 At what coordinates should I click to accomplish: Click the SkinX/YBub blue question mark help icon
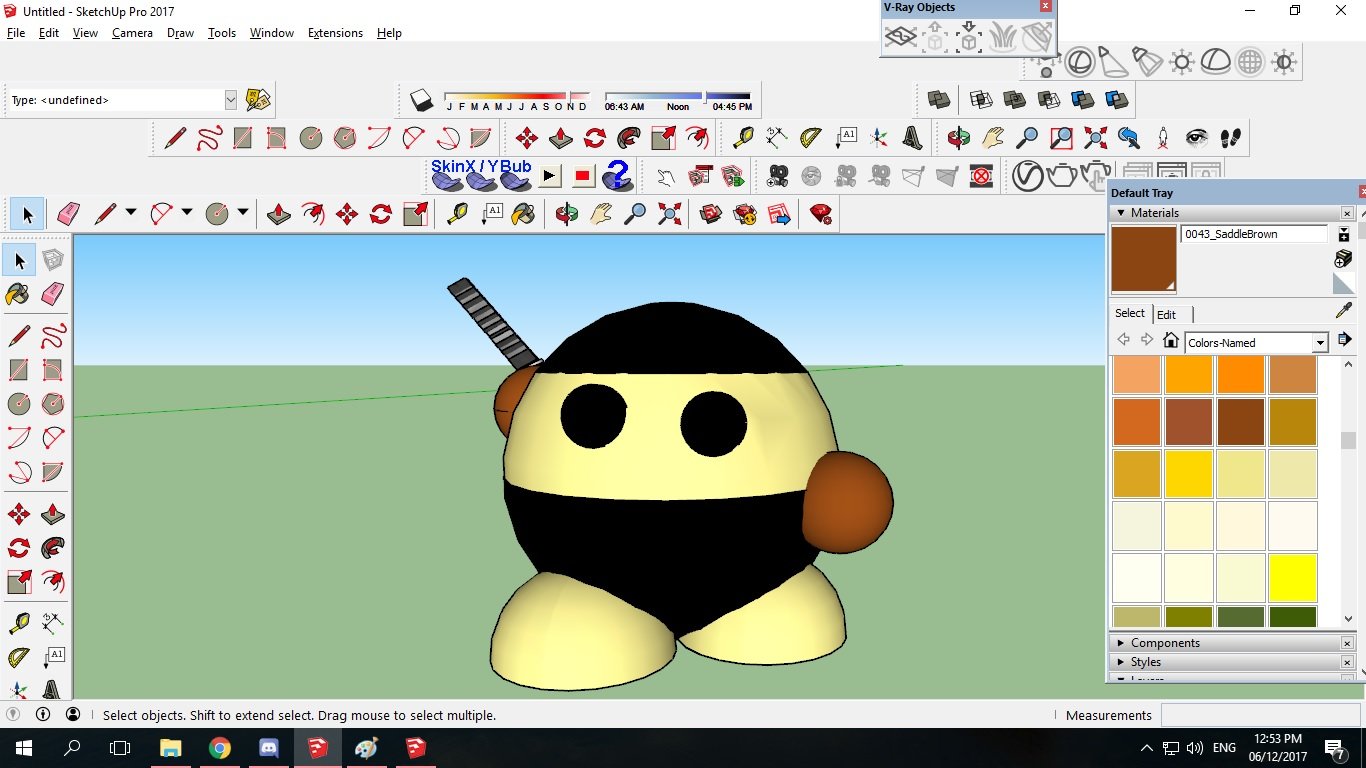point(617,177)
